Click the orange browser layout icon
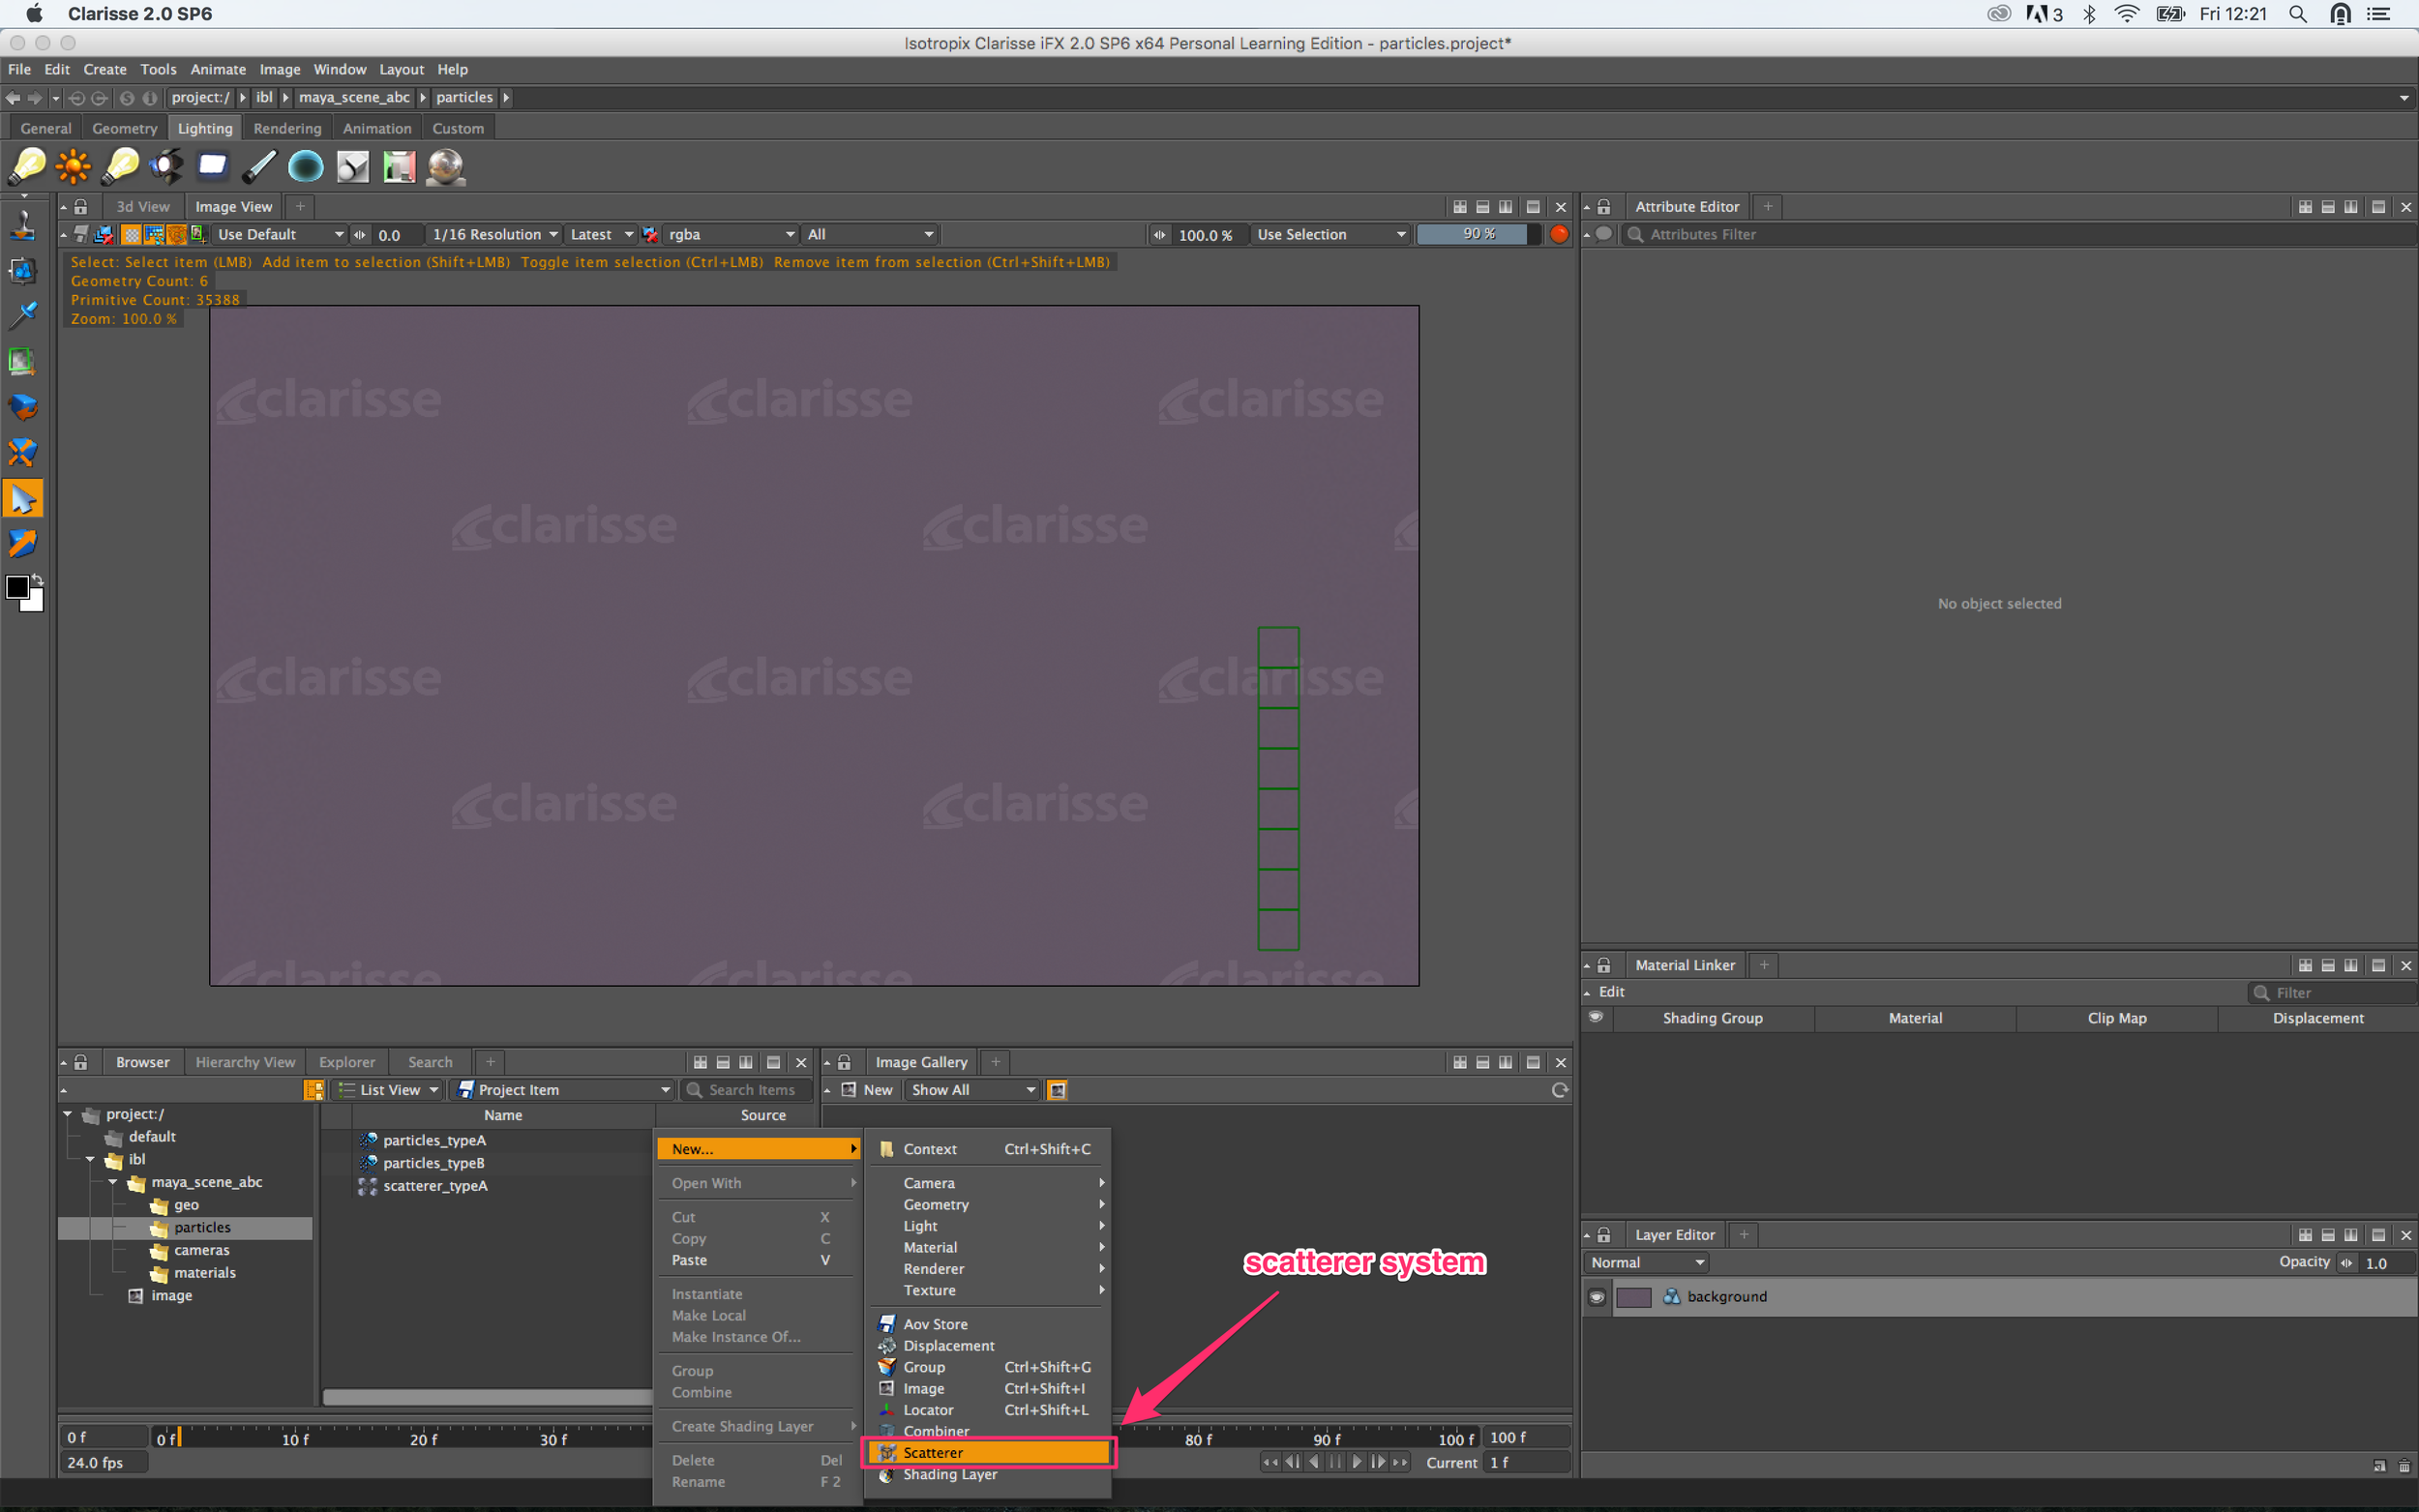This screenshot has height=1512, width=2419. 313,1090
